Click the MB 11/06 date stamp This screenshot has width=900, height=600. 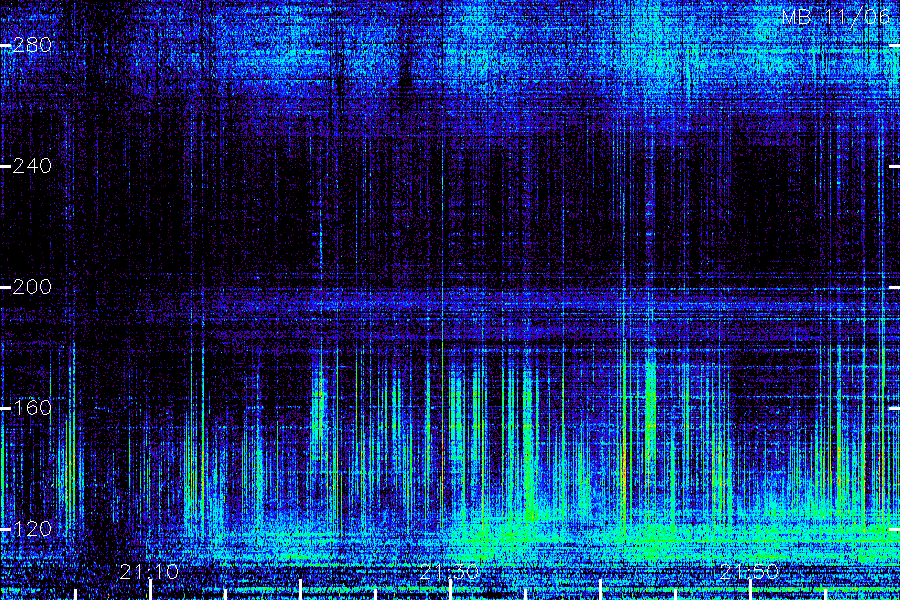[836, 17]
